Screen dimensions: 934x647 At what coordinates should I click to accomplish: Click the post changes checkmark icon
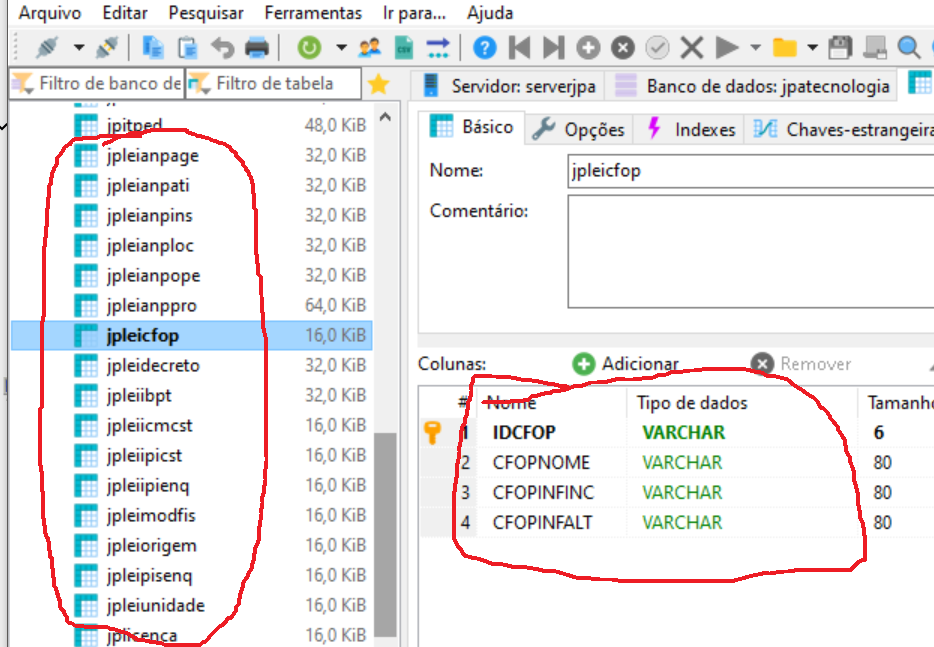point(658,47)
